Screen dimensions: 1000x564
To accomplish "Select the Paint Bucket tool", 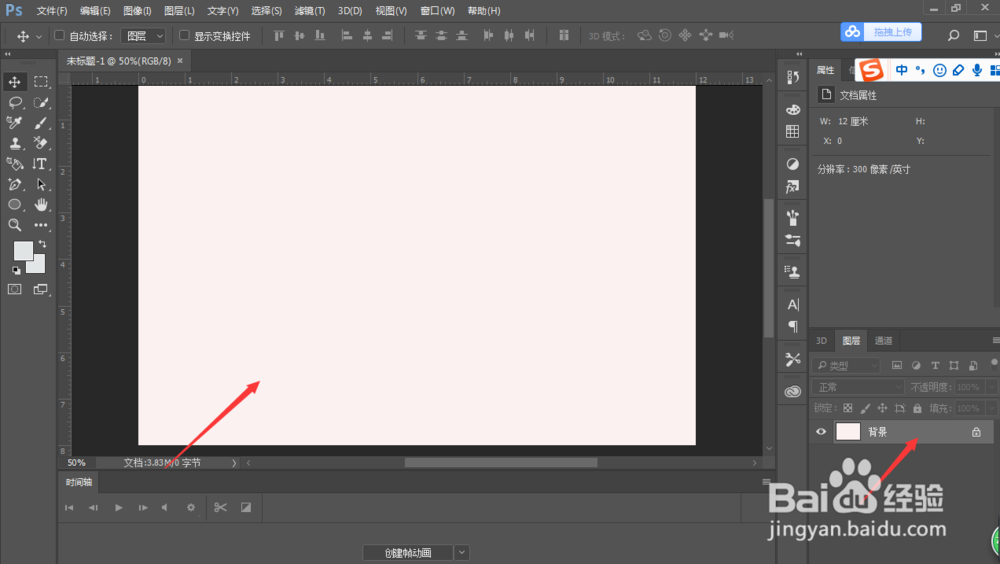I will coord(15,164).
